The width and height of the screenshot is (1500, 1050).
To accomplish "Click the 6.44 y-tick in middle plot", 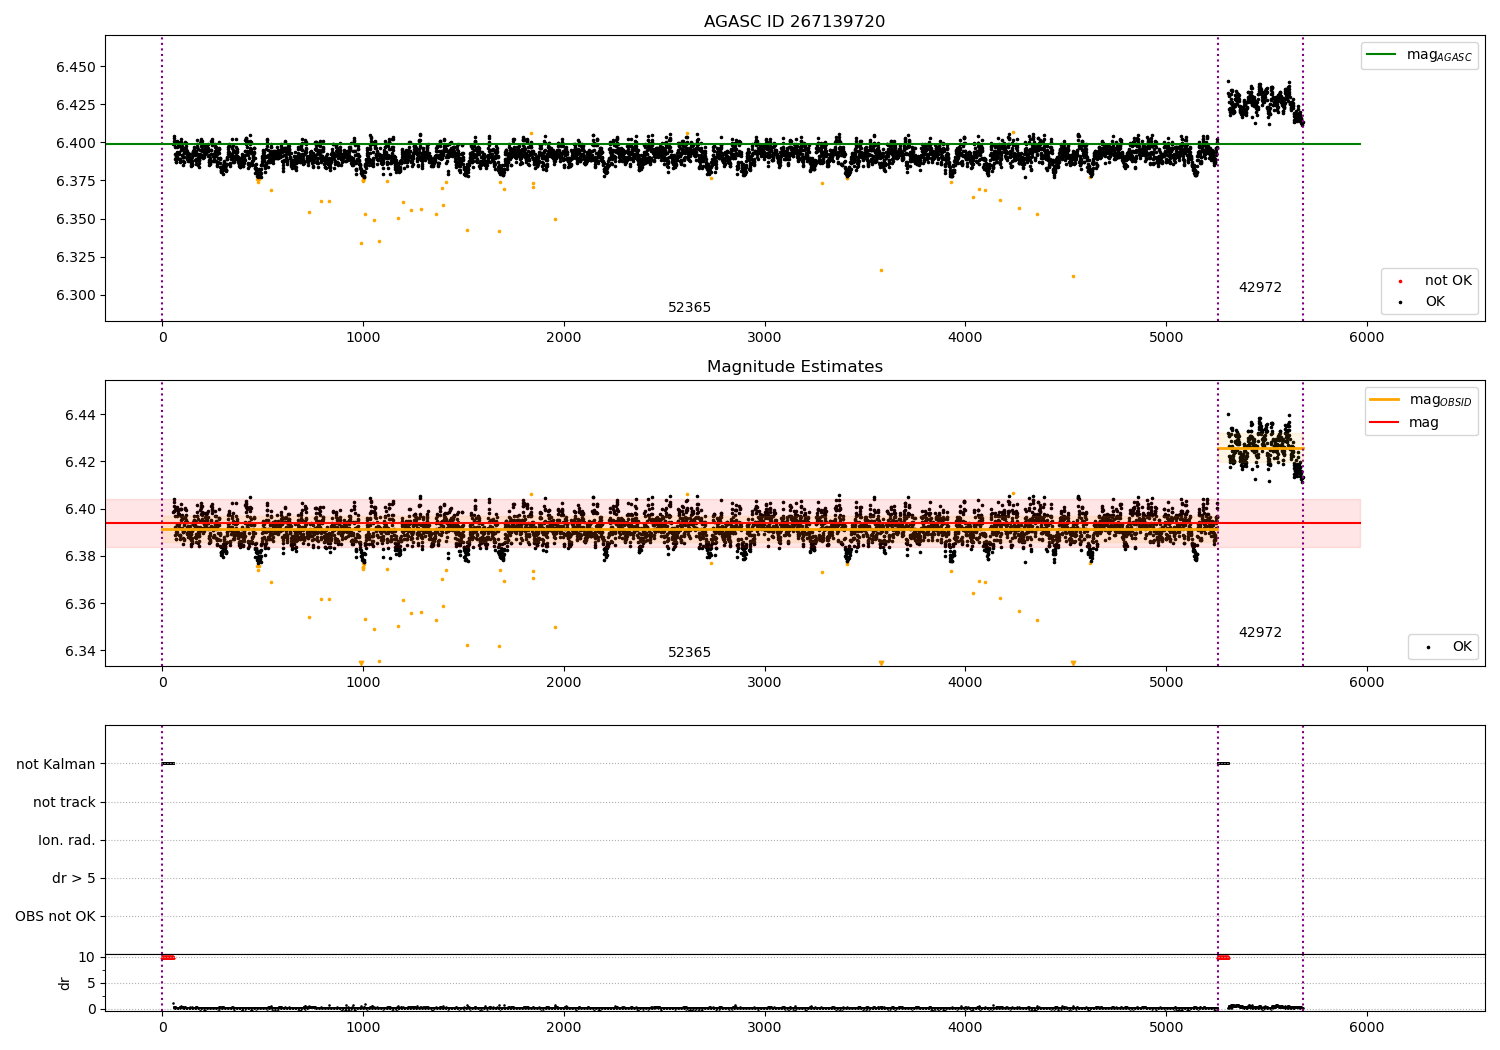I will 80,415.
